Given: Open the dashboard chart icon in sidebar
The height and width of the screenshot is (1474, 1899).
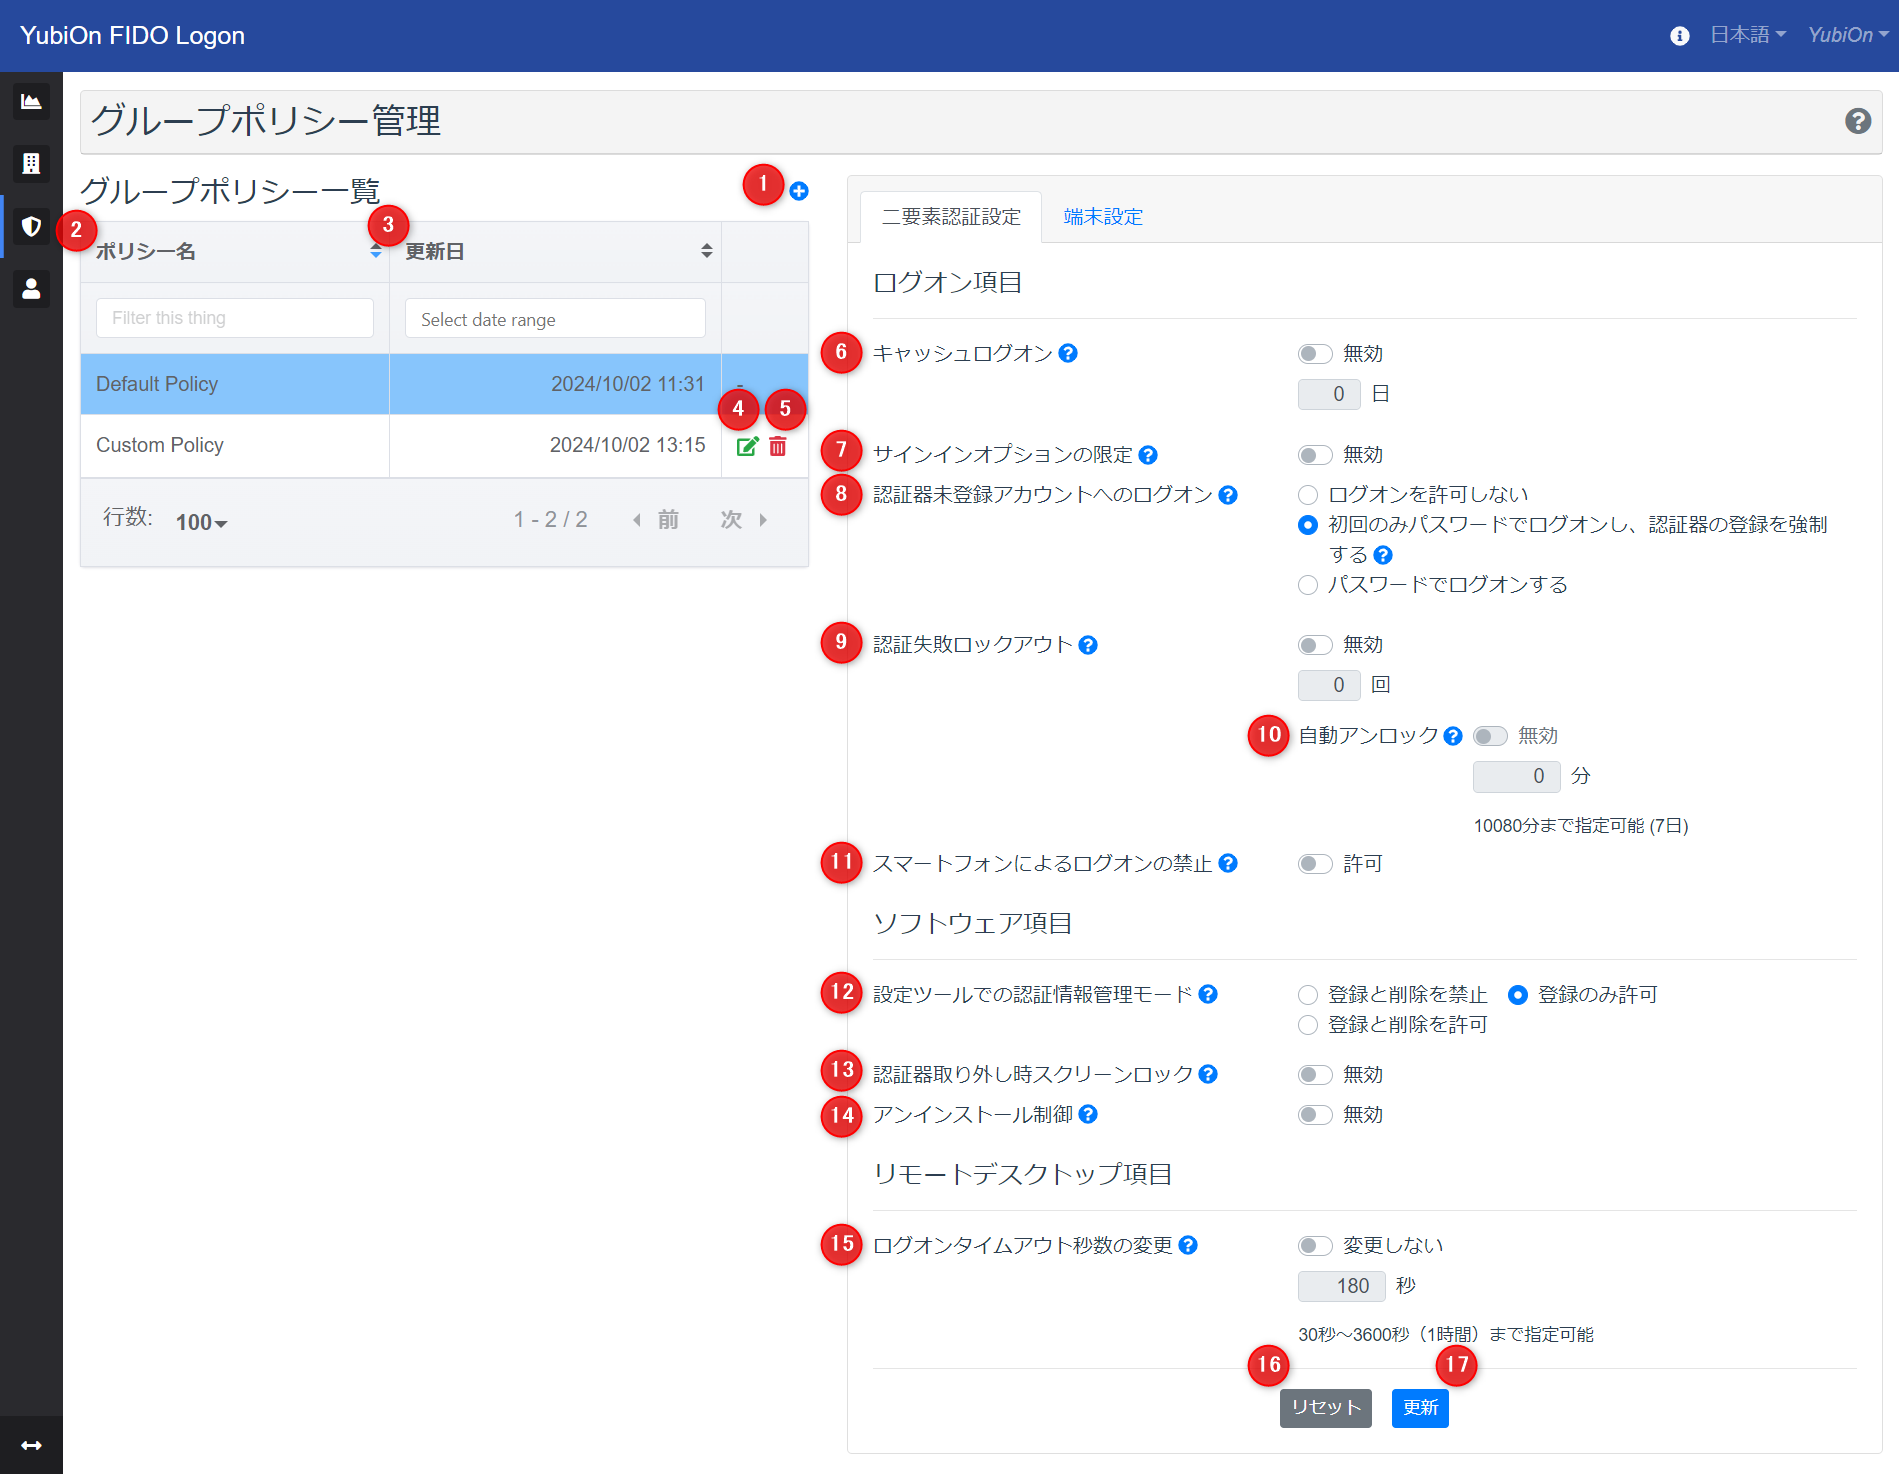Looking at the screenshot, I should pos(31,101).
